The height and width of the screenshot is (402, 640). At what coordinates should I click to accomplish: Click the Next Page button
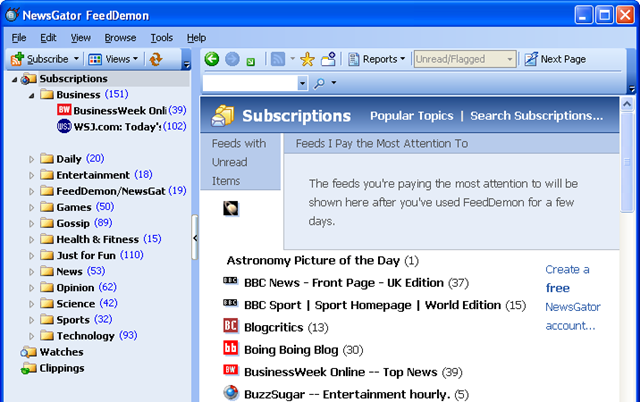555,59
